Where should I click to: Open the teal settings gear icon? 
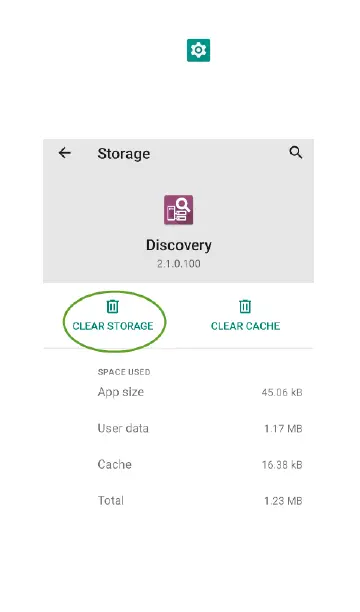pyautogui.click(x=198, y=50)
